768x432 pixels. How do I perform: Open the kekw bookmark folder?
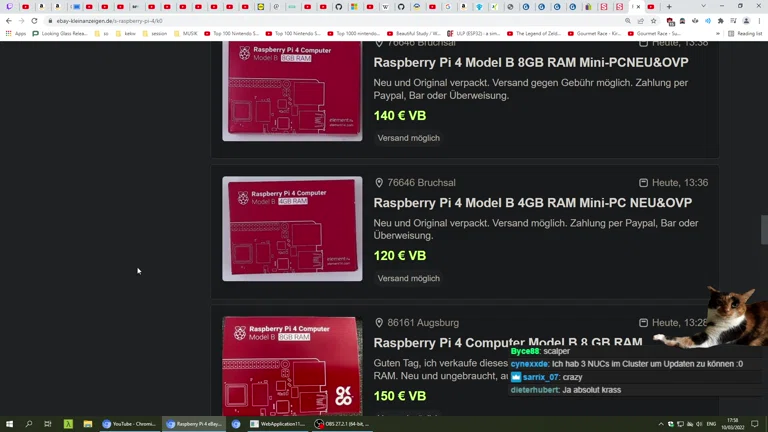[x=125, y=34]
